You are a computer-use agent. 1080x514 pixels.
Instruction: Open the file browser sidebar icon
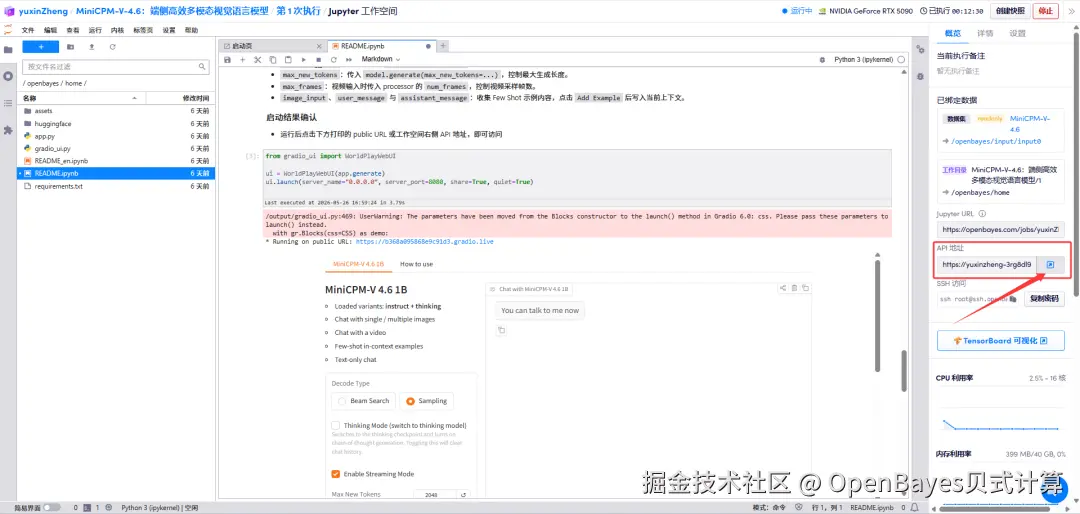(x=8, y=50)
